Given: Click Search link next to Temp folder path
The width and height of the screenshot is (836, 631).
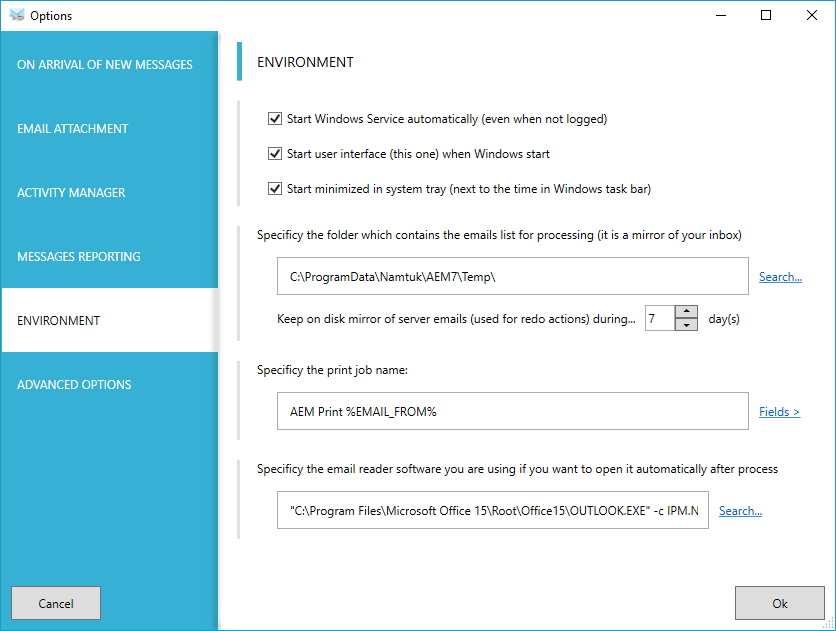Looking at the screenshot, I should [x=780, y=277].
